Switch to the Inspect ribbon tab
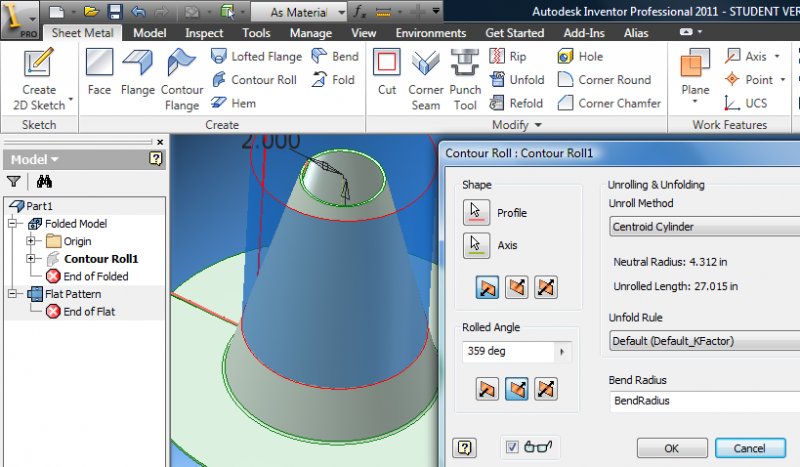The image size is (800, 467). click(204, 33)
